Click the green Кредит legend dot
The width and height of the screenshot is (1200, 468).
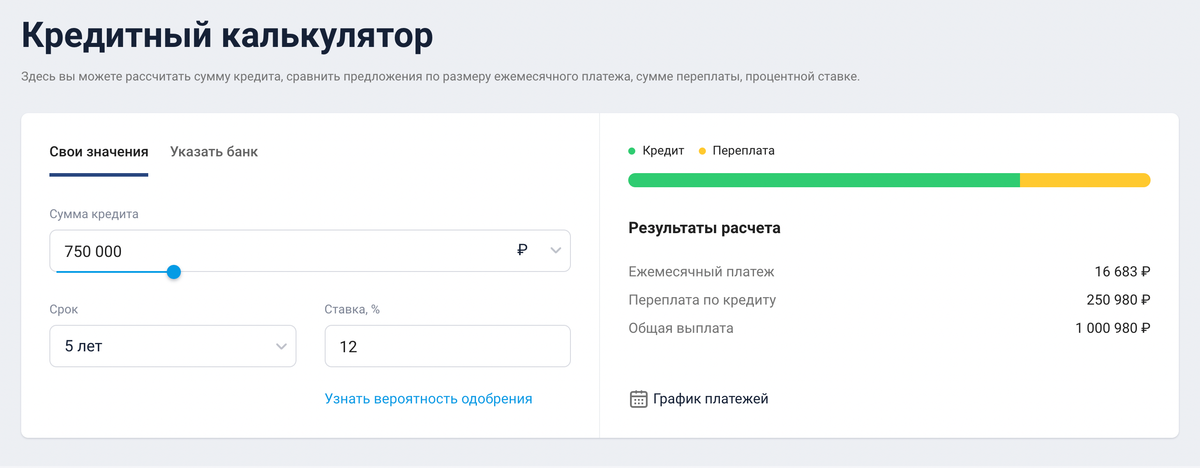pos(632,151)
